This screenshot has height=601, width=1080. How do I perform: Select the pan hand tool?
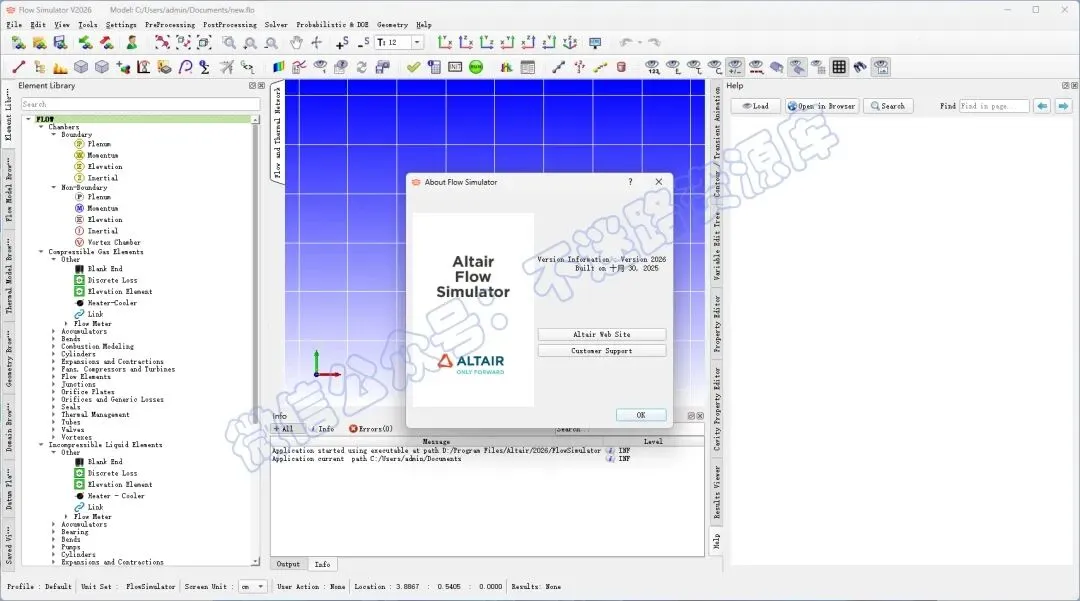295,43
